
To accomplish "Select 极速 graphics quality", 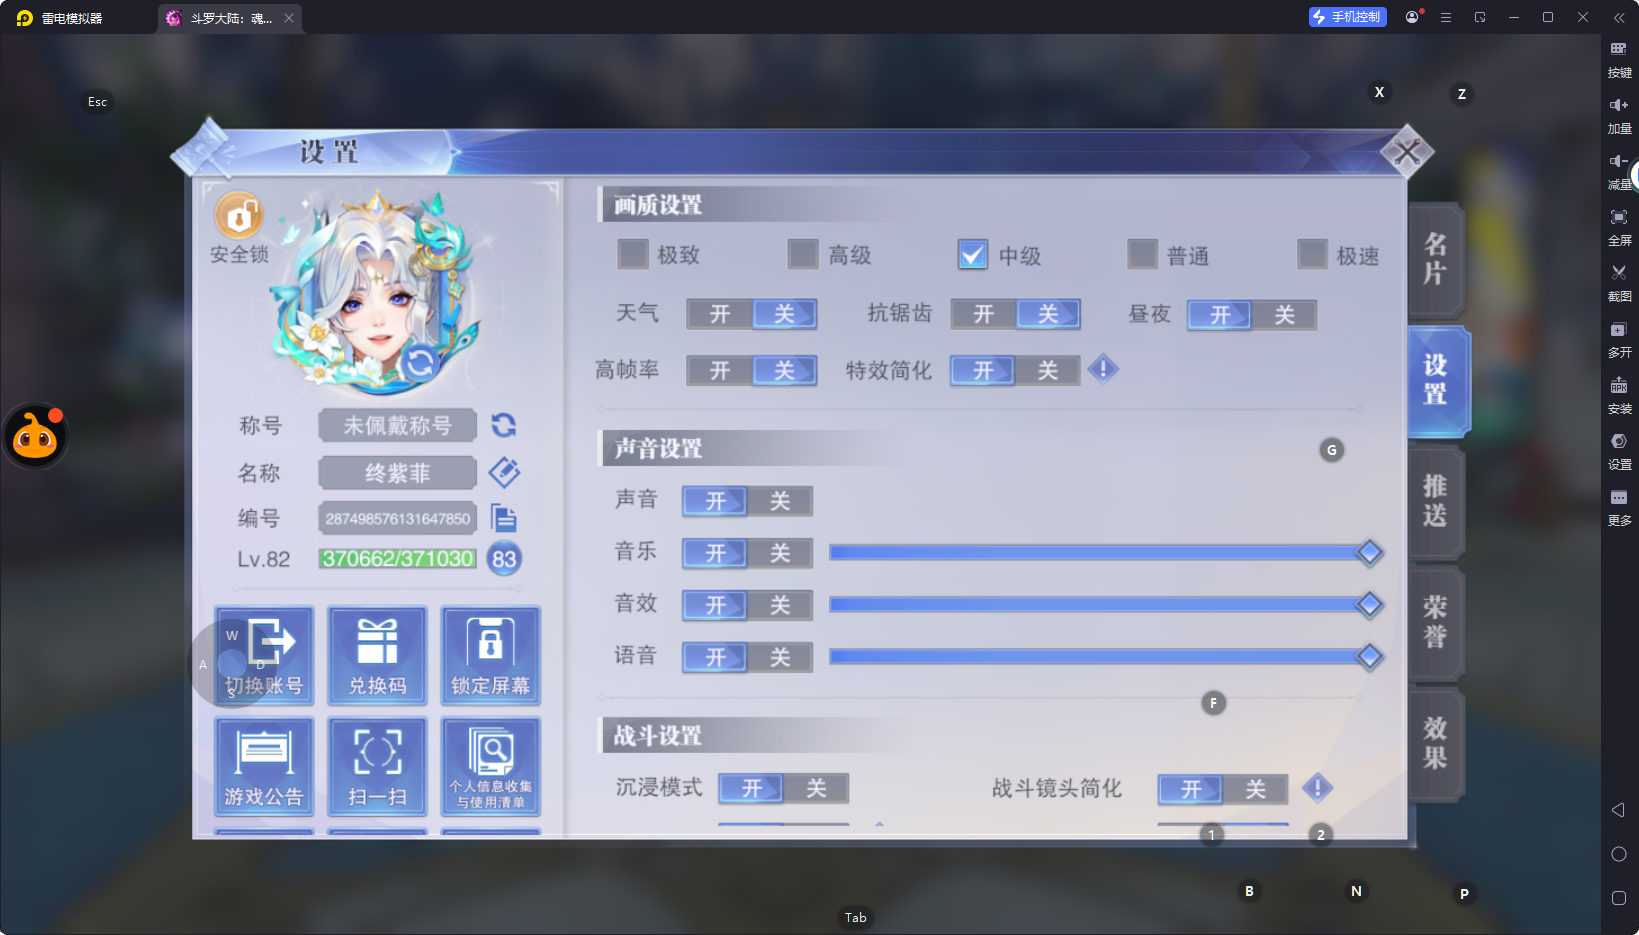I will click(1312, 255).
